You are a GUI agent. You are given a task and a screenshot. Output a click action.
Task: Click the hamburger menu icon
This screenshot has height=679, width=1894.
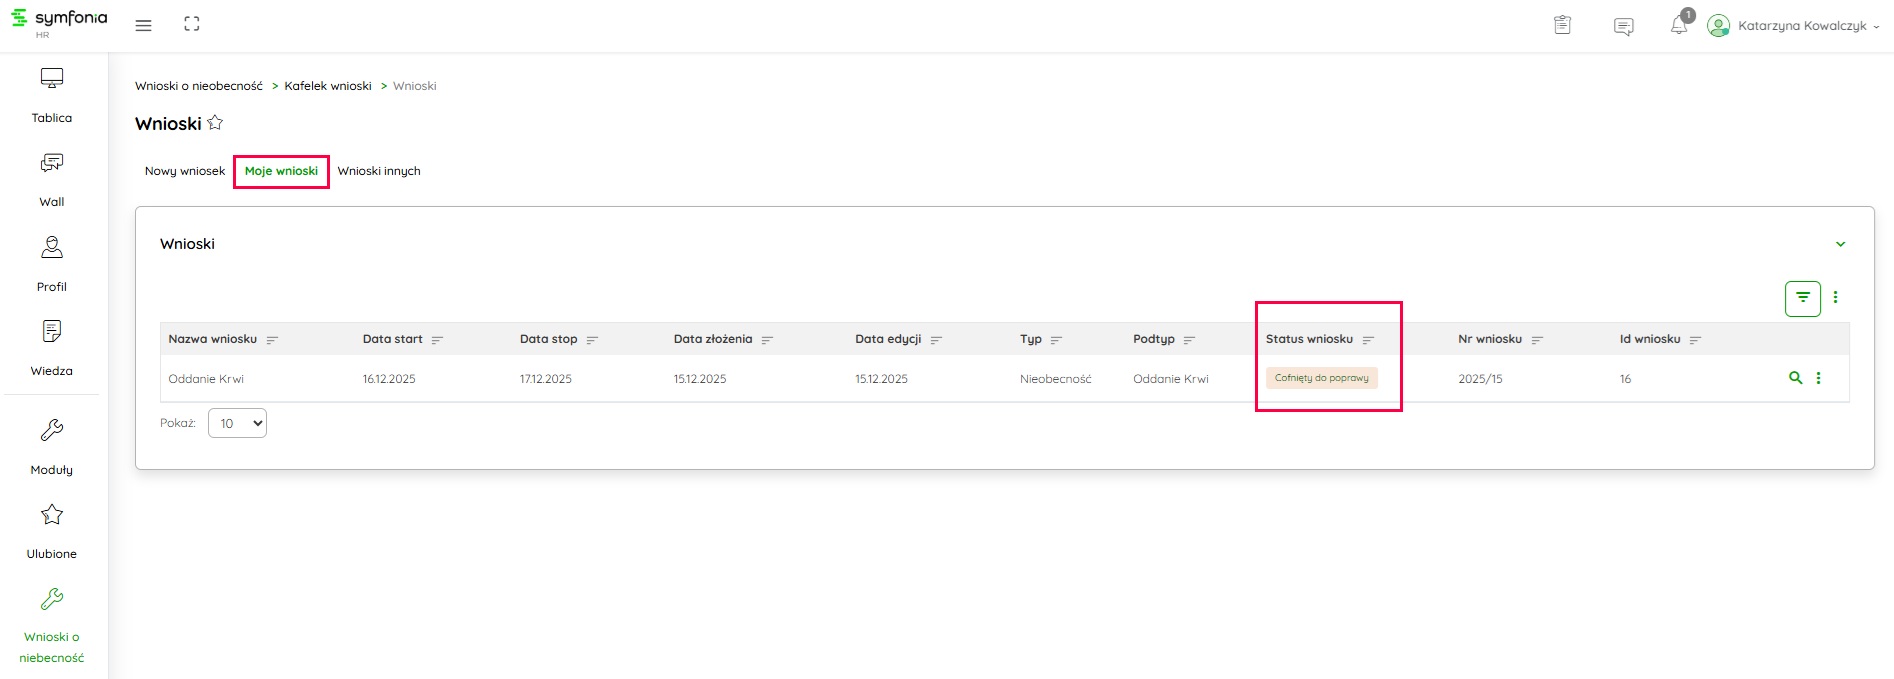[144, 25]
